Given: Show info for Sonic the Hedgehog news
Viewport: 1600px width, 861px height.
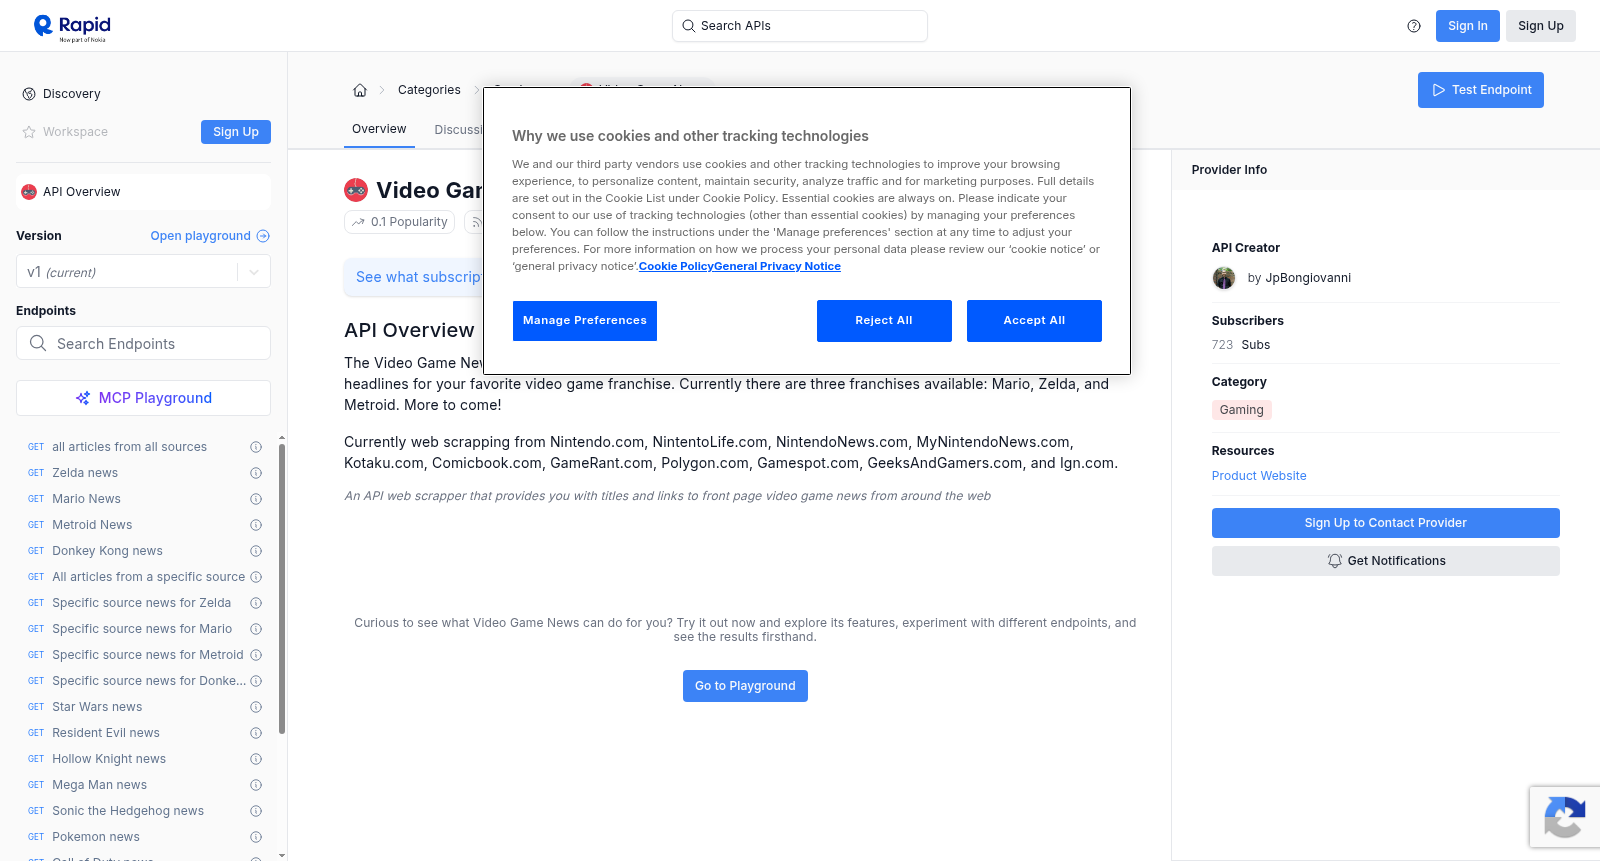Looking at the screenshot, I should click(x=256, y=811).
